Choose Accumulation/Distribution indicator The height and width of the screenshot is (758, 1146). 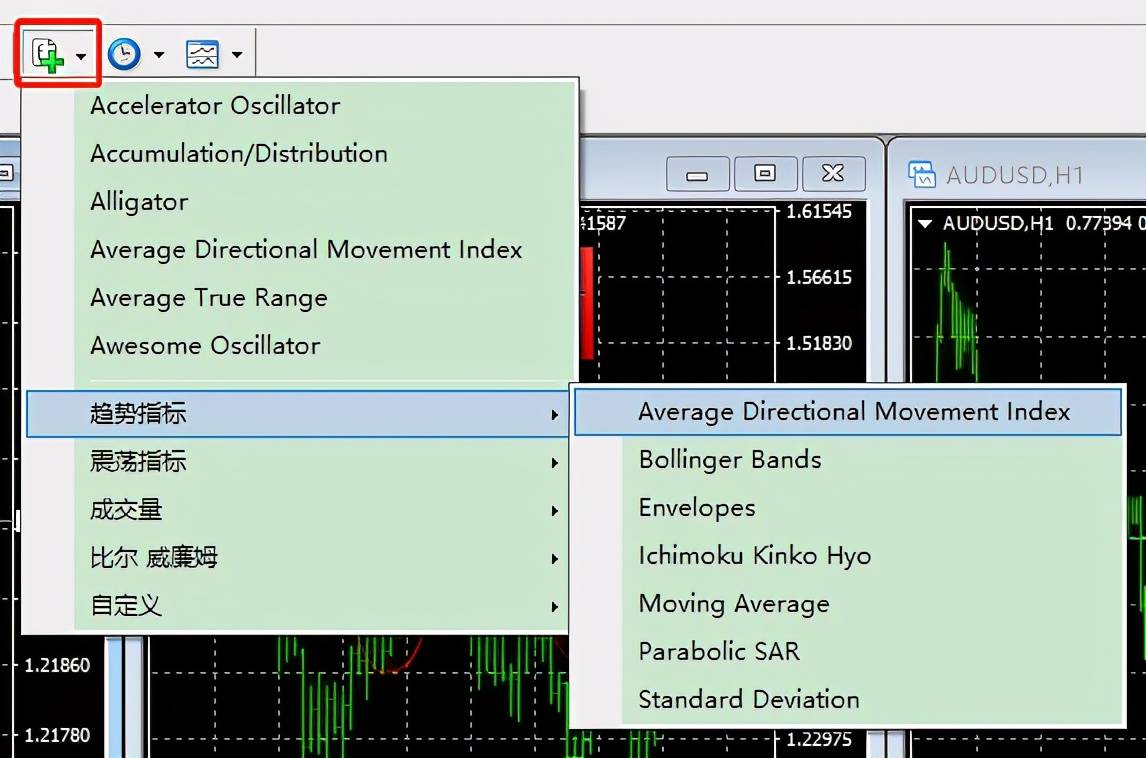click(239, 154)
